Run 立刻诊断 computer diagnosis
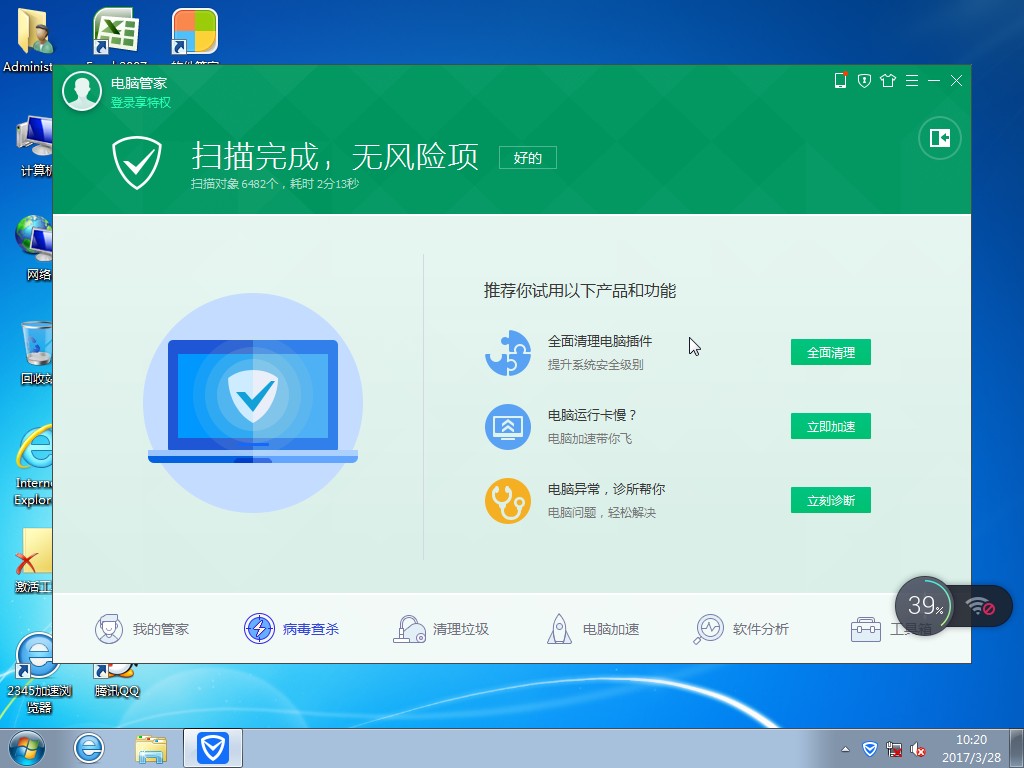The width and height of the screenshot is (1024, 768). click(831, 500)
